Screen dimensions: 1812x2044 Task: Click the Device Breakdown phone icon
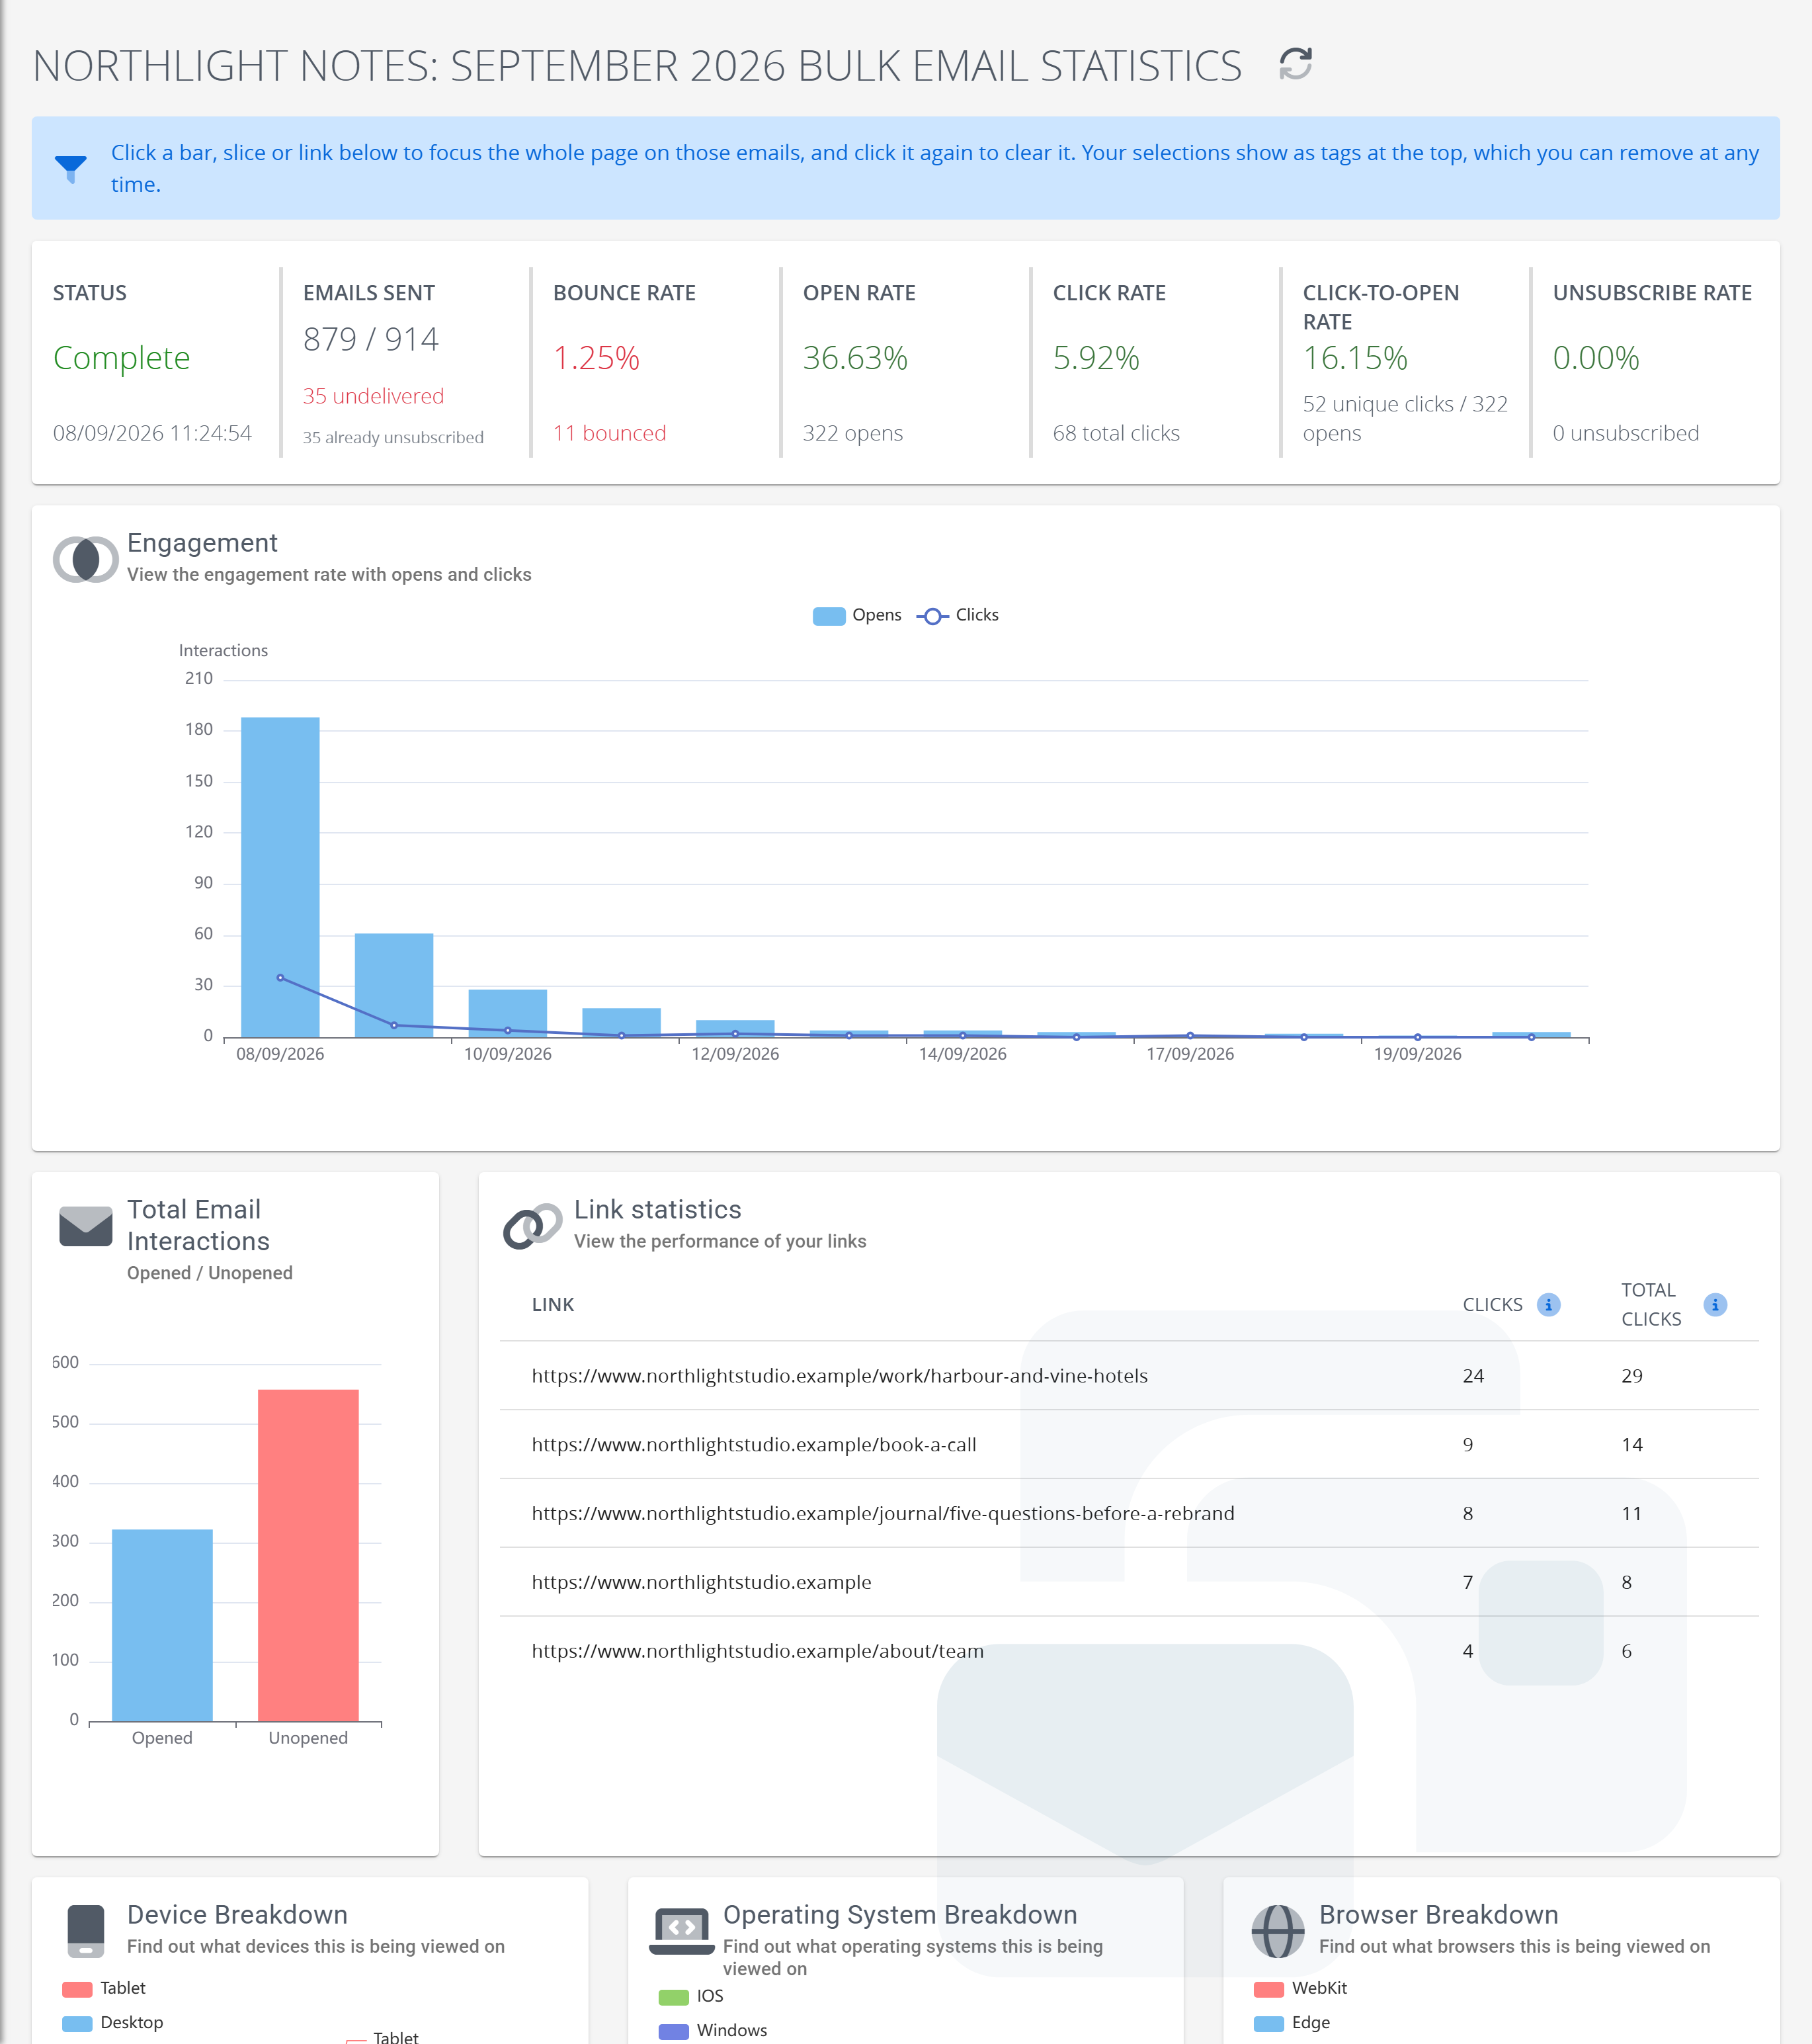tap(86, 1930)
